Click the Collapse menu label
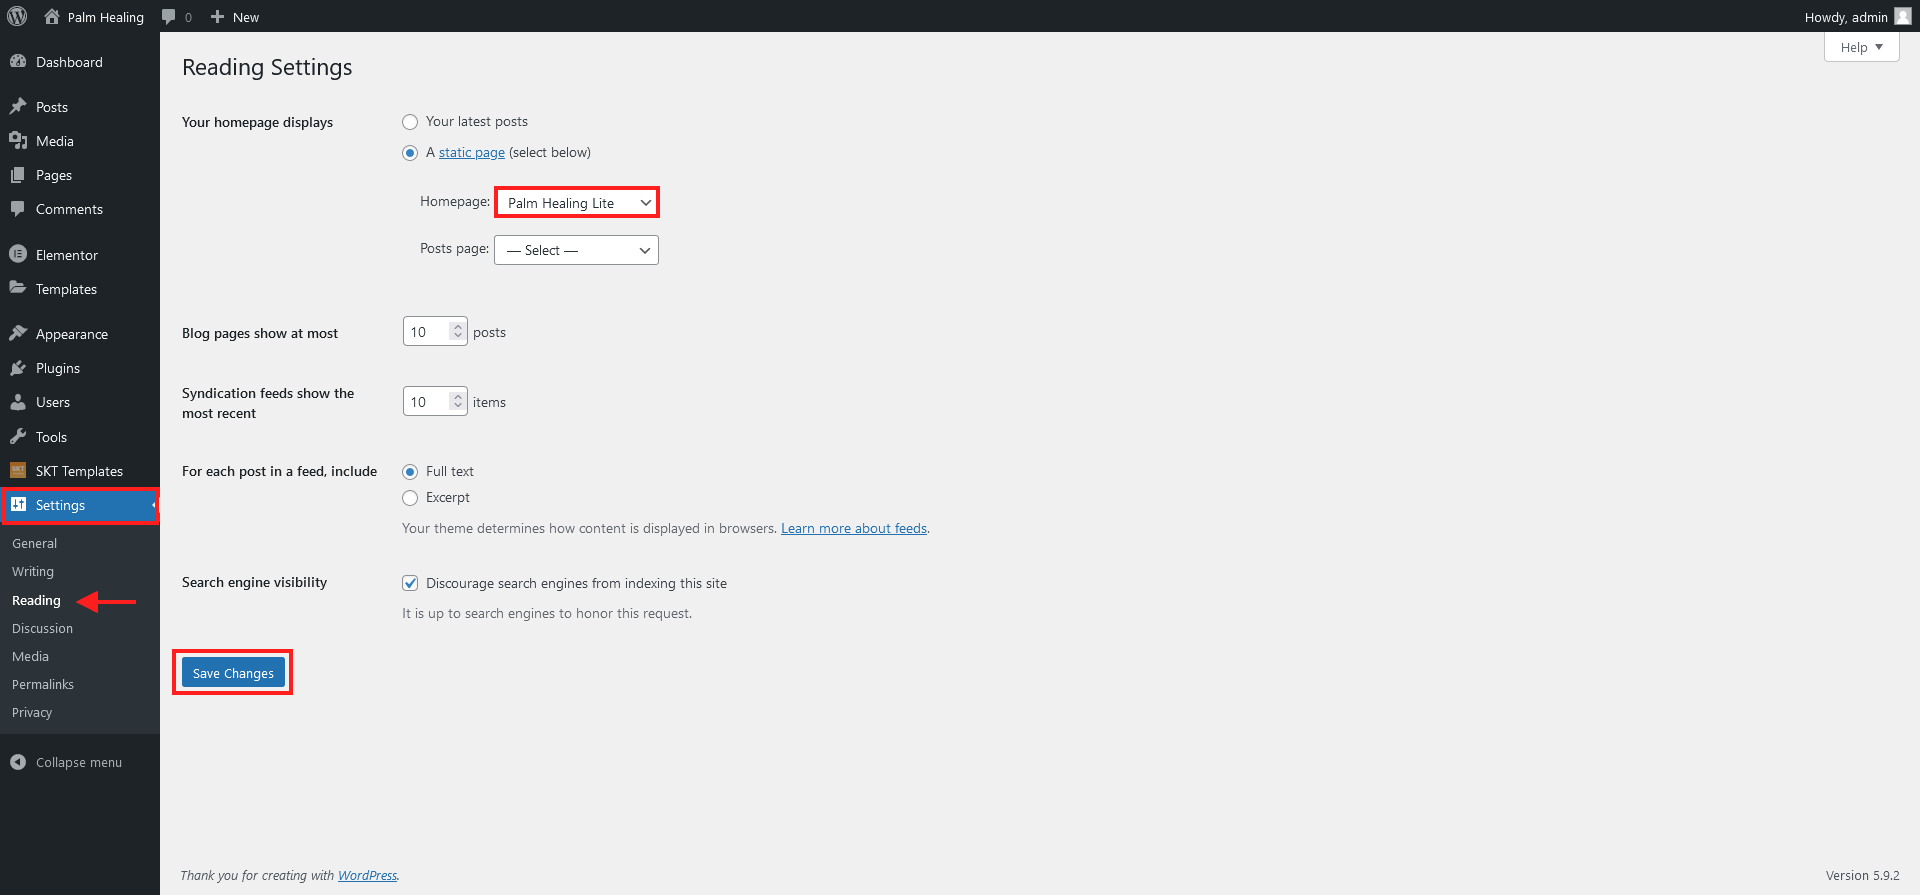 [79, 762]
